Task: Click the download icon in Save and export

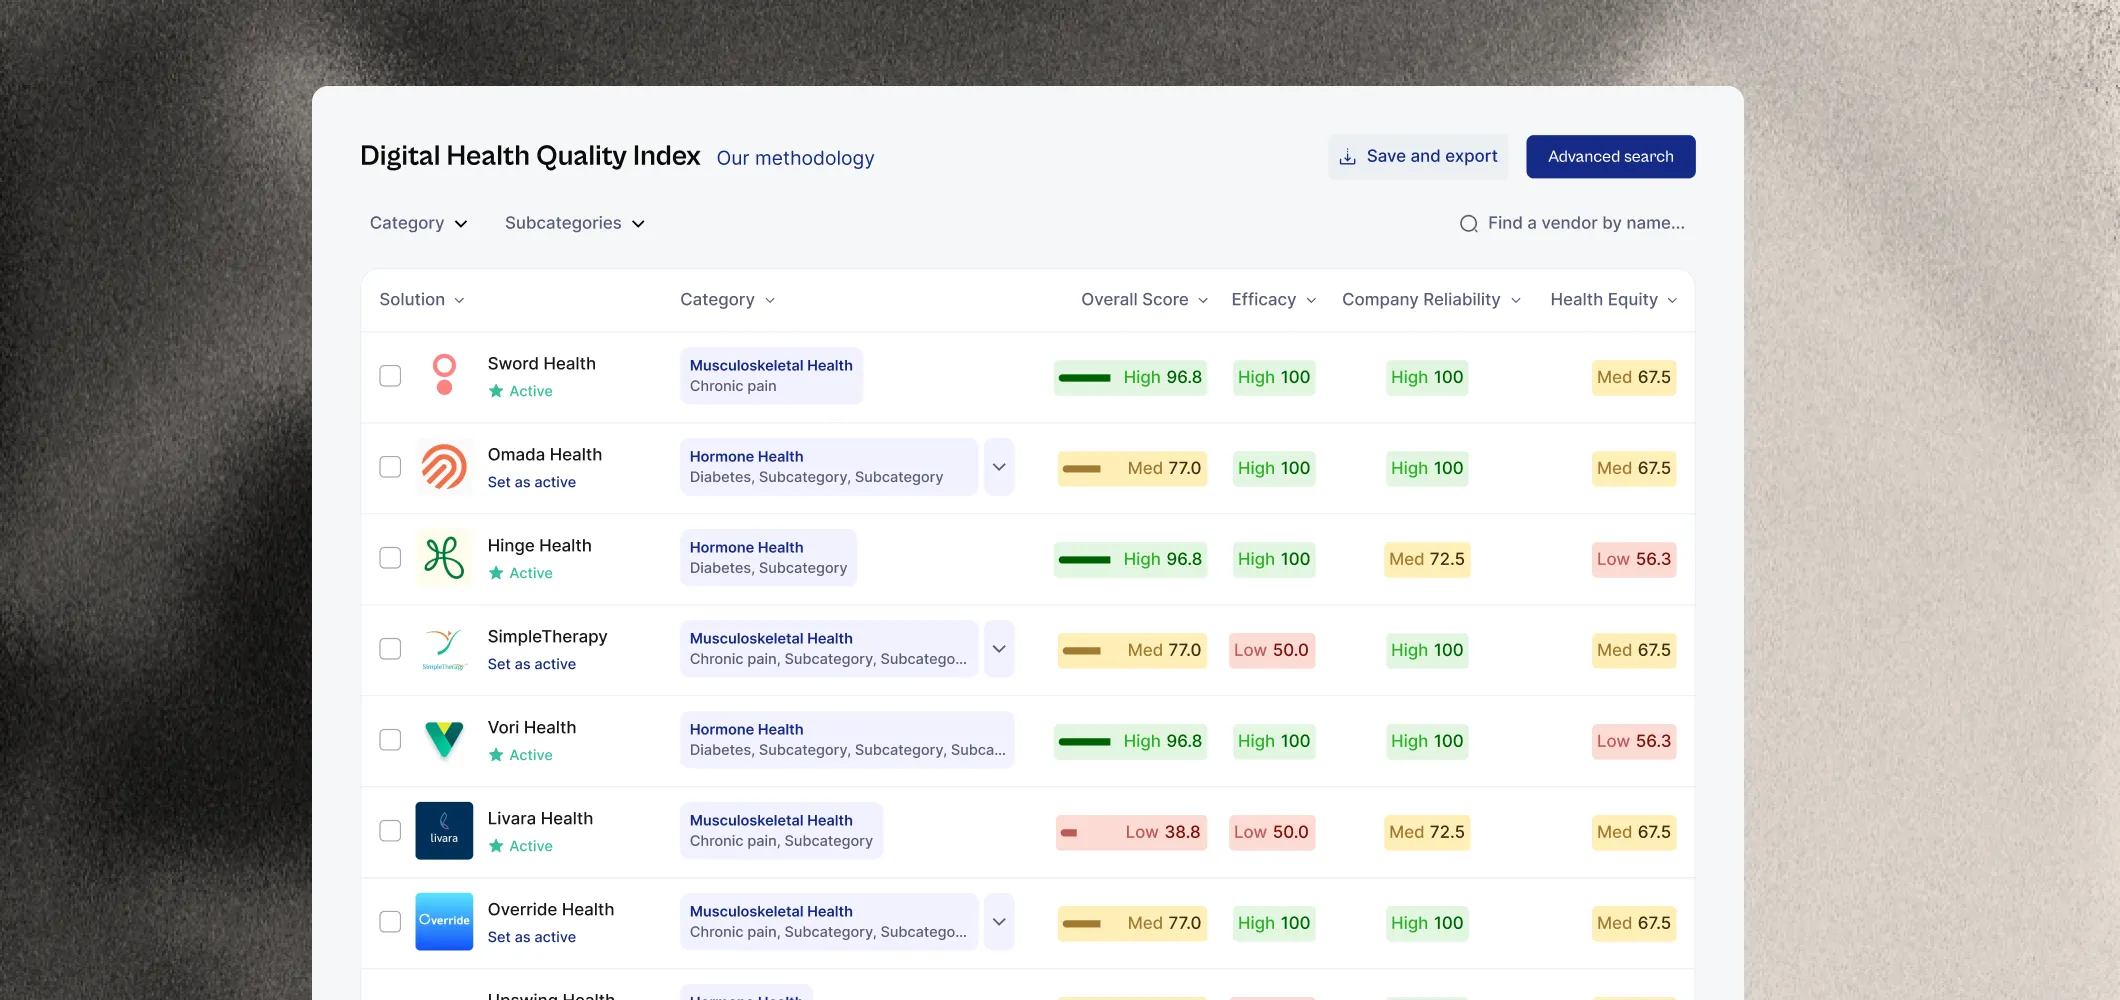Action: 1347,157
